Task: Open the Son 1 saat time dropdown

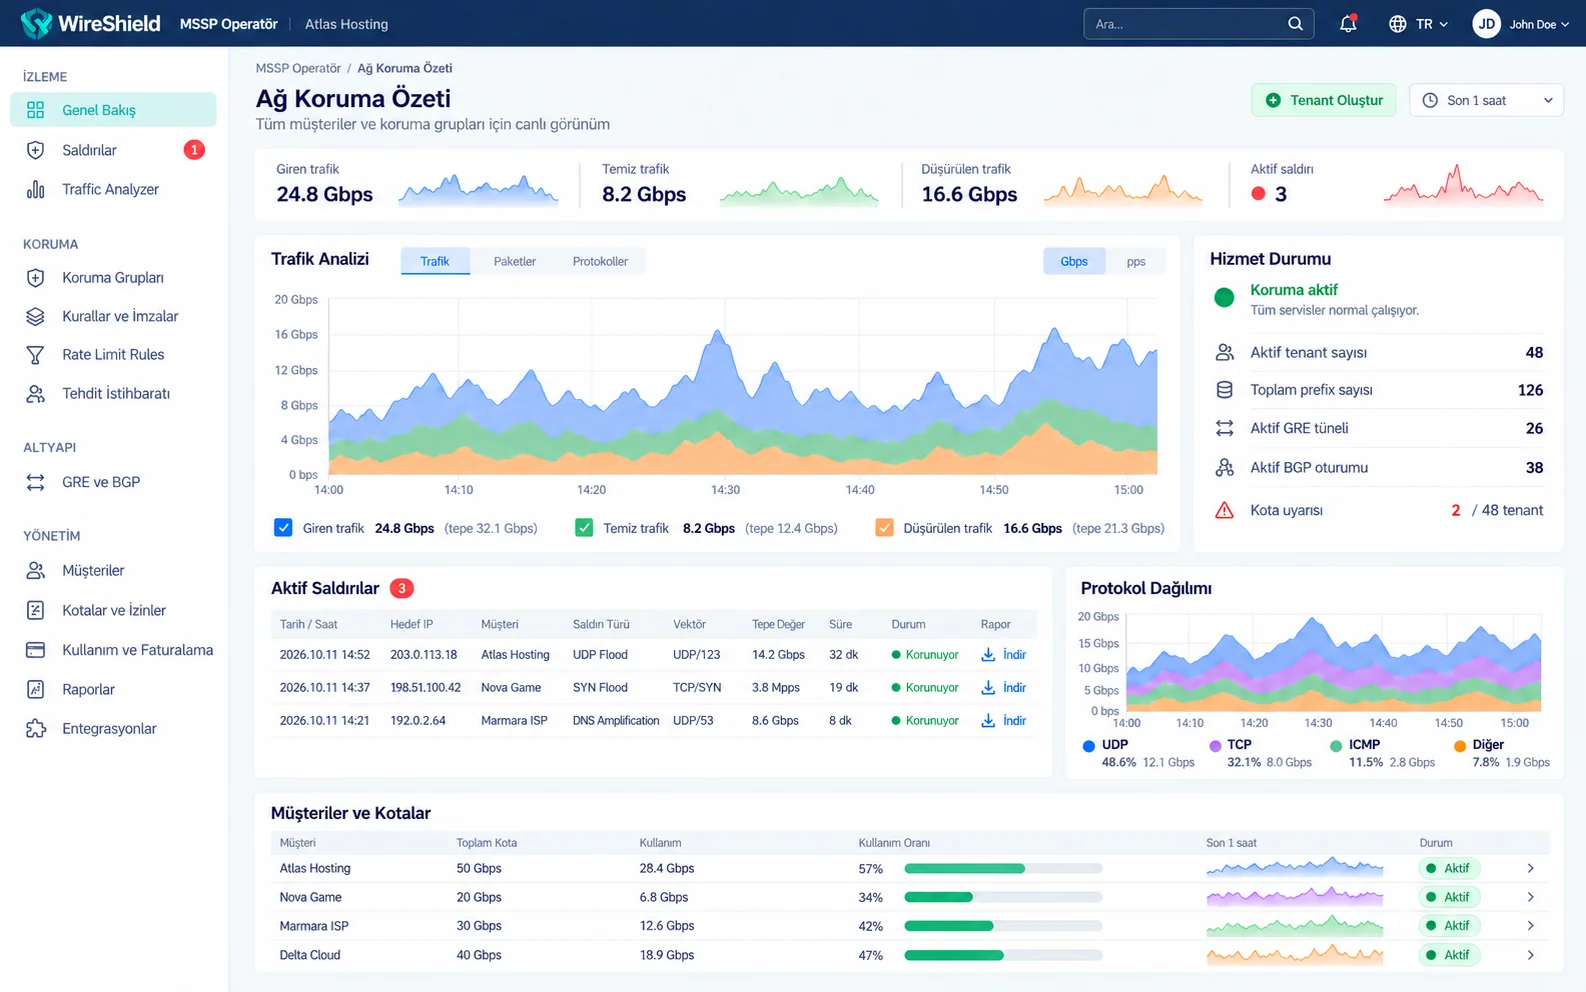Action: tap(1486, 100)
